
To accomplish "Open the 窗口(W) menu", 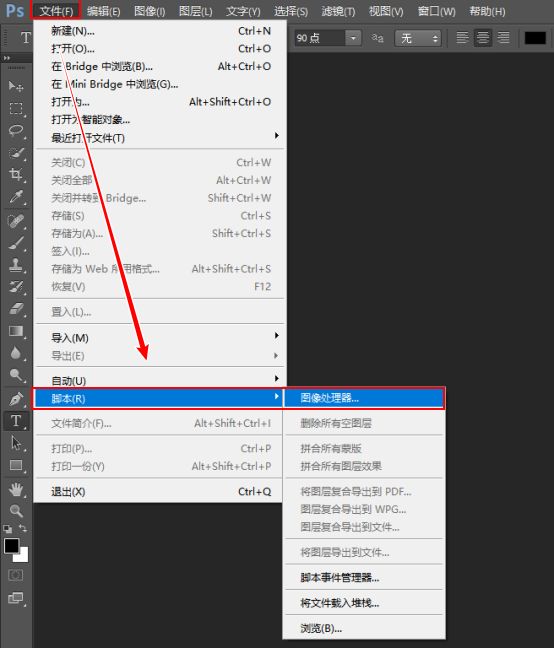I will coord(436,11).
